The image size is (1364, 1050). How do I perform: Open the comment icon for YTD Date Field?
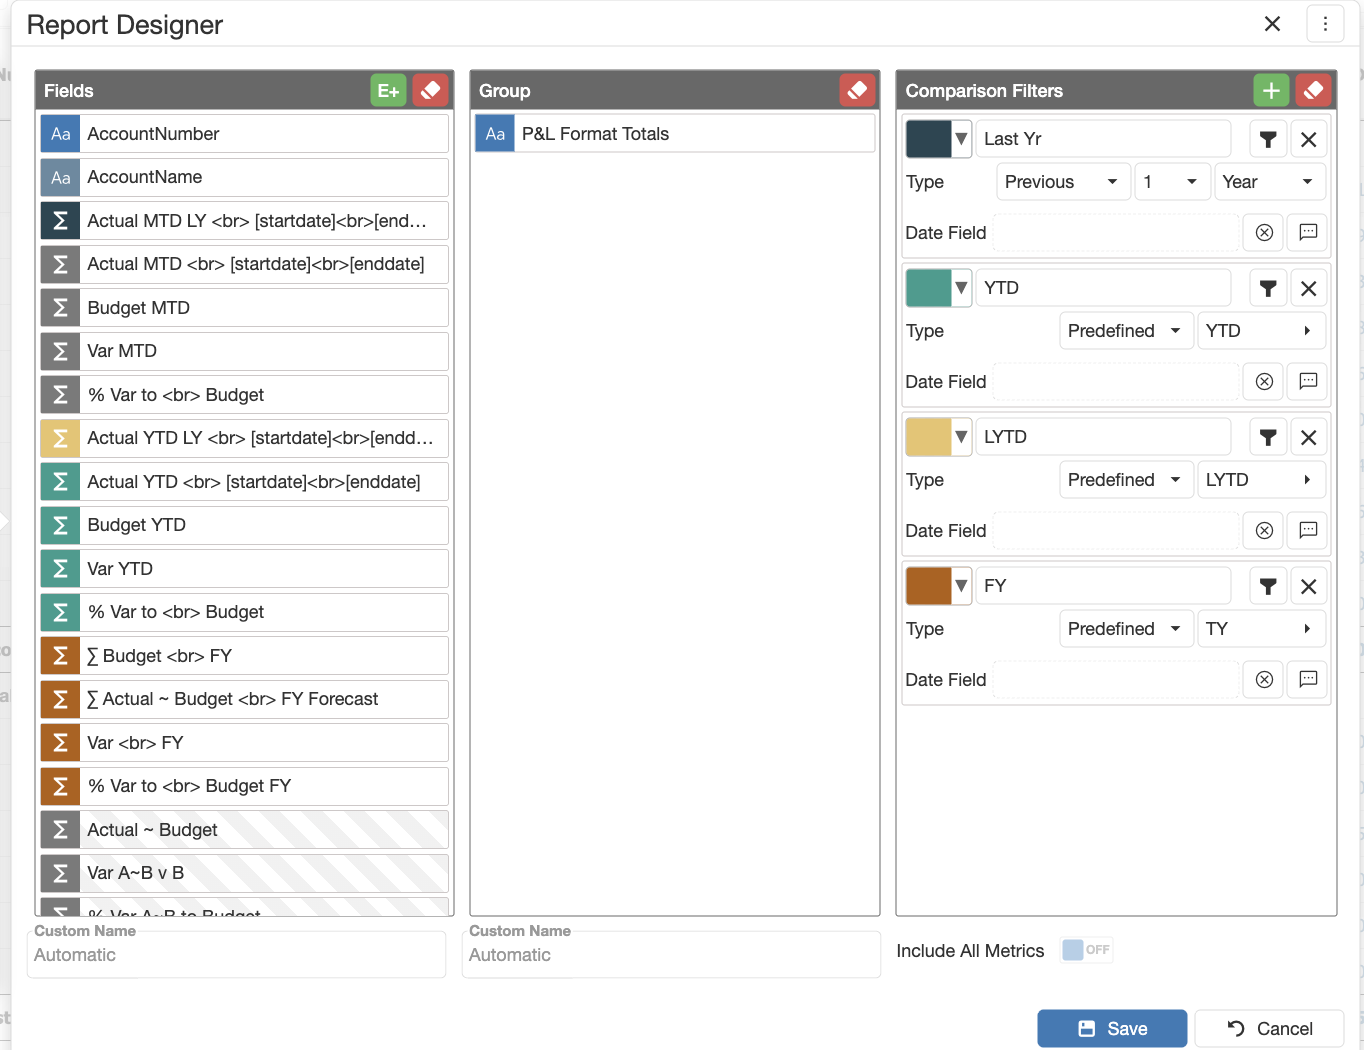(1308, 381)
